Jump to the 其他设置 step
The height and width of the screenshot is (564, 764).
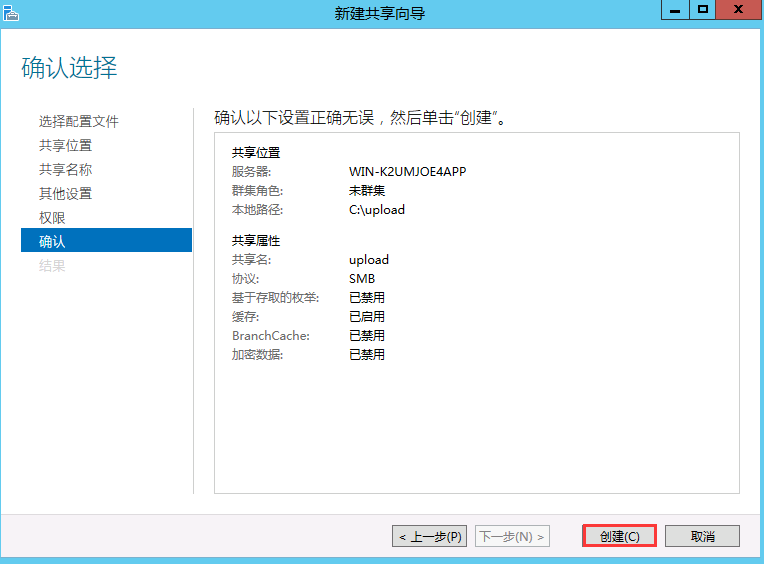coord(65,193)
